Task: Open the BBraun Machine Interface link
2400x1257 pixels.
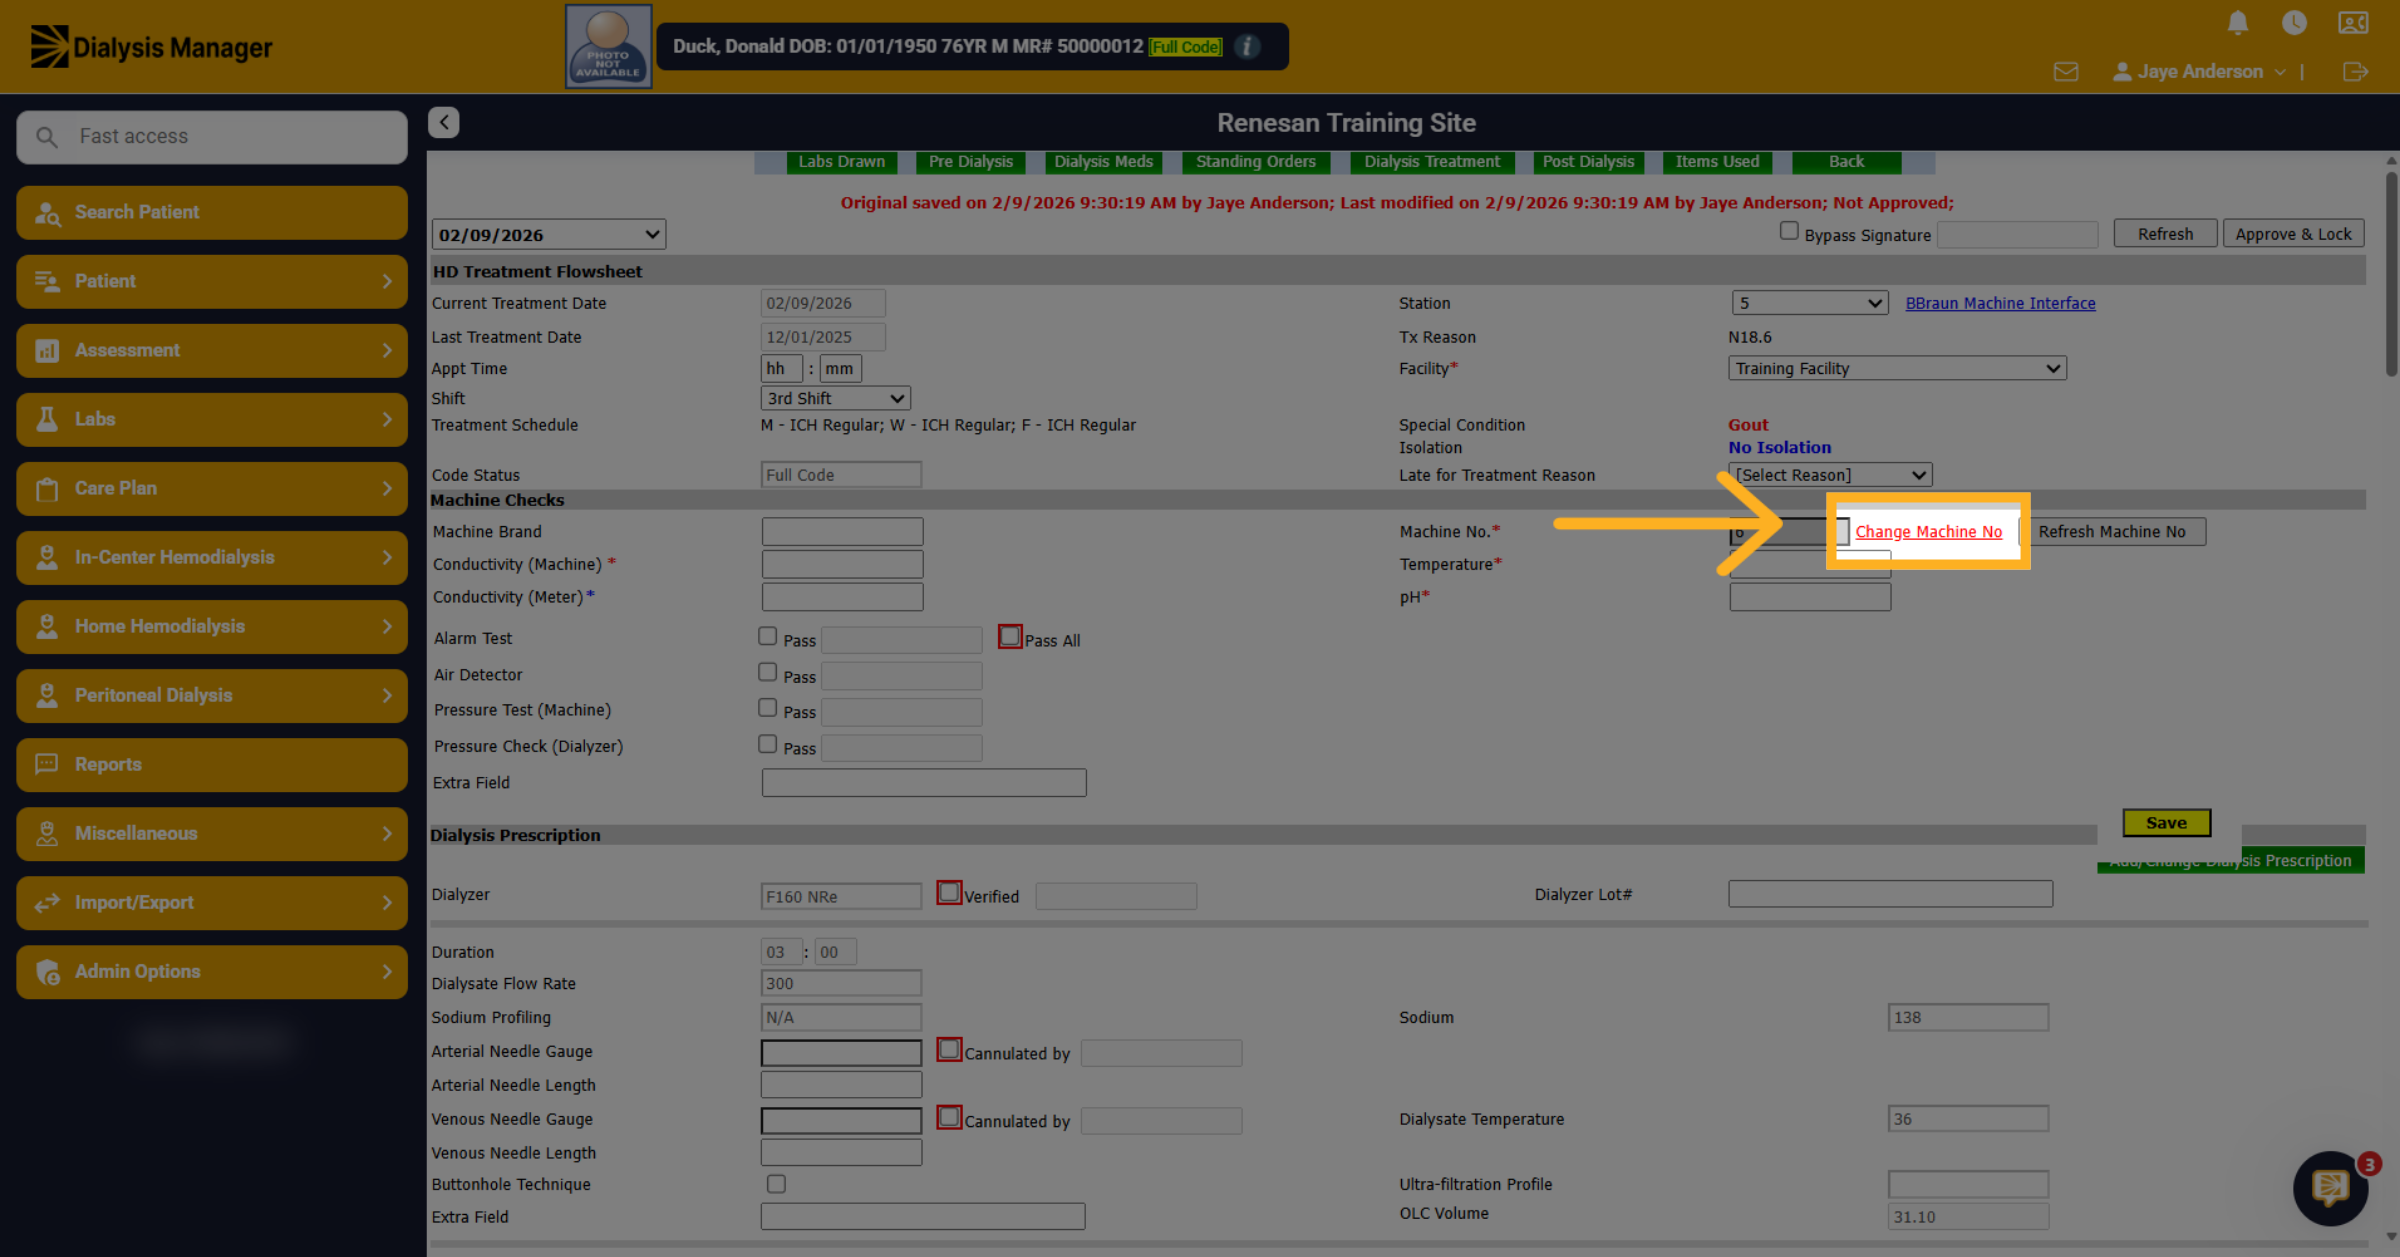Action: pos(2000,303)
